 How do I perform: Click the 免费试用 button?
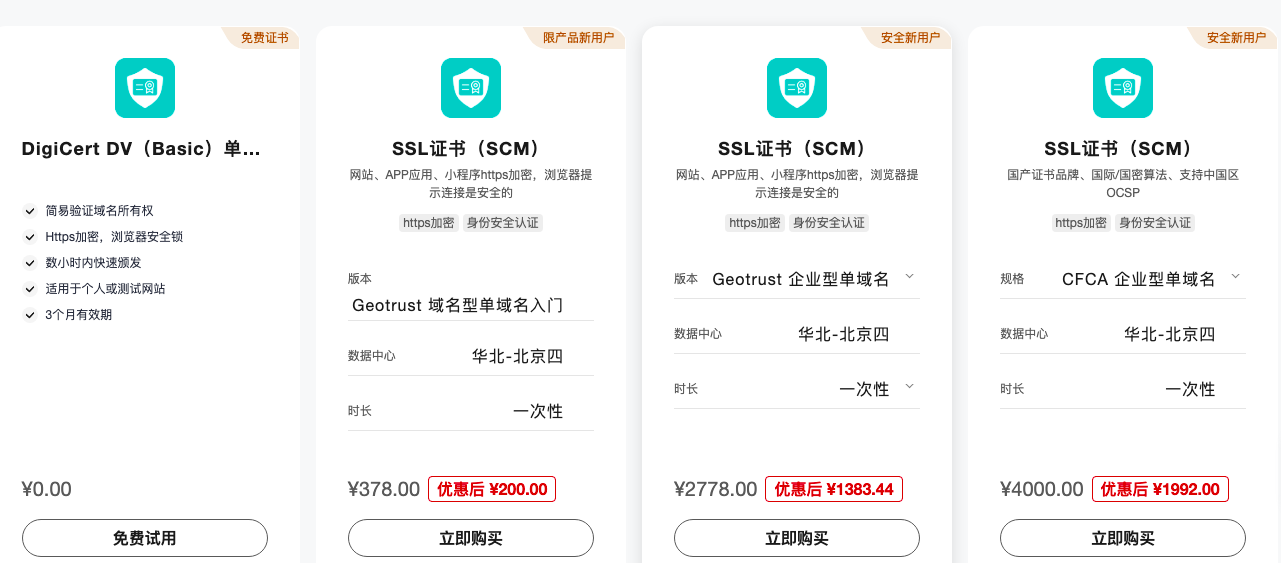coord(145,538)
